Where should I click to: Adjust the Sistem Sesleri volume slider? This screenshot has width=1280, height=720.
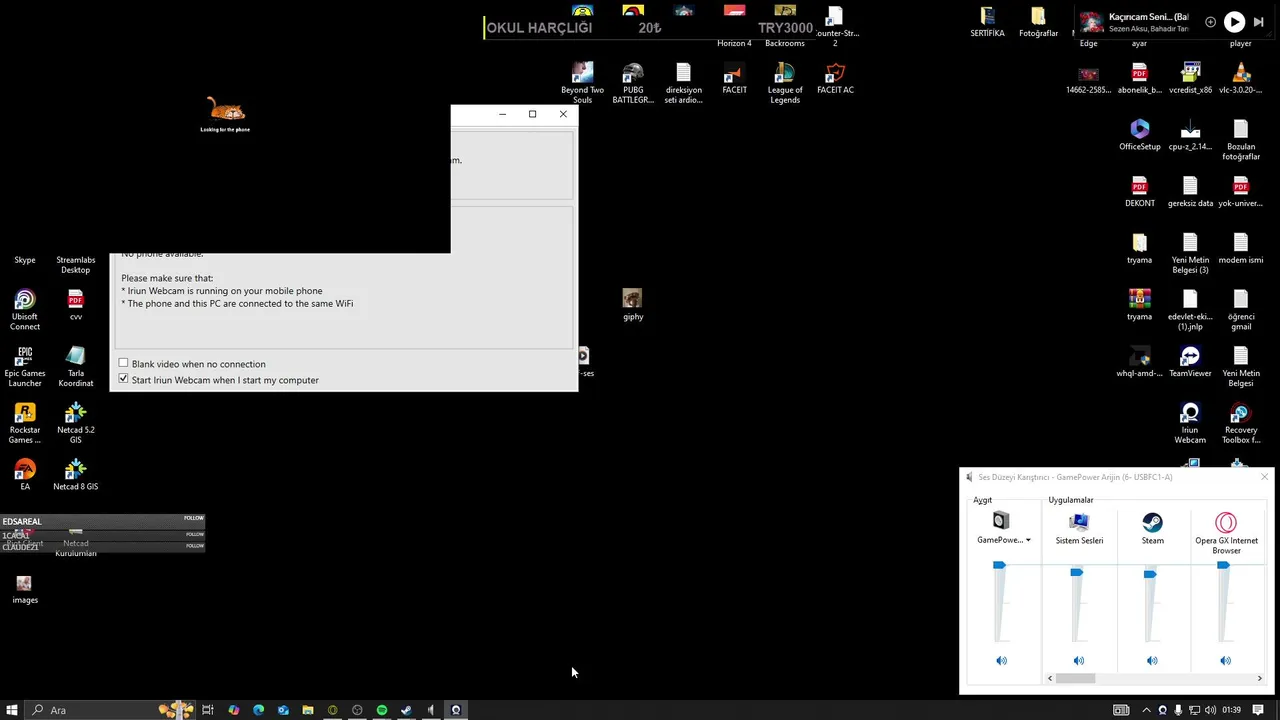(x=1076, y=573)
